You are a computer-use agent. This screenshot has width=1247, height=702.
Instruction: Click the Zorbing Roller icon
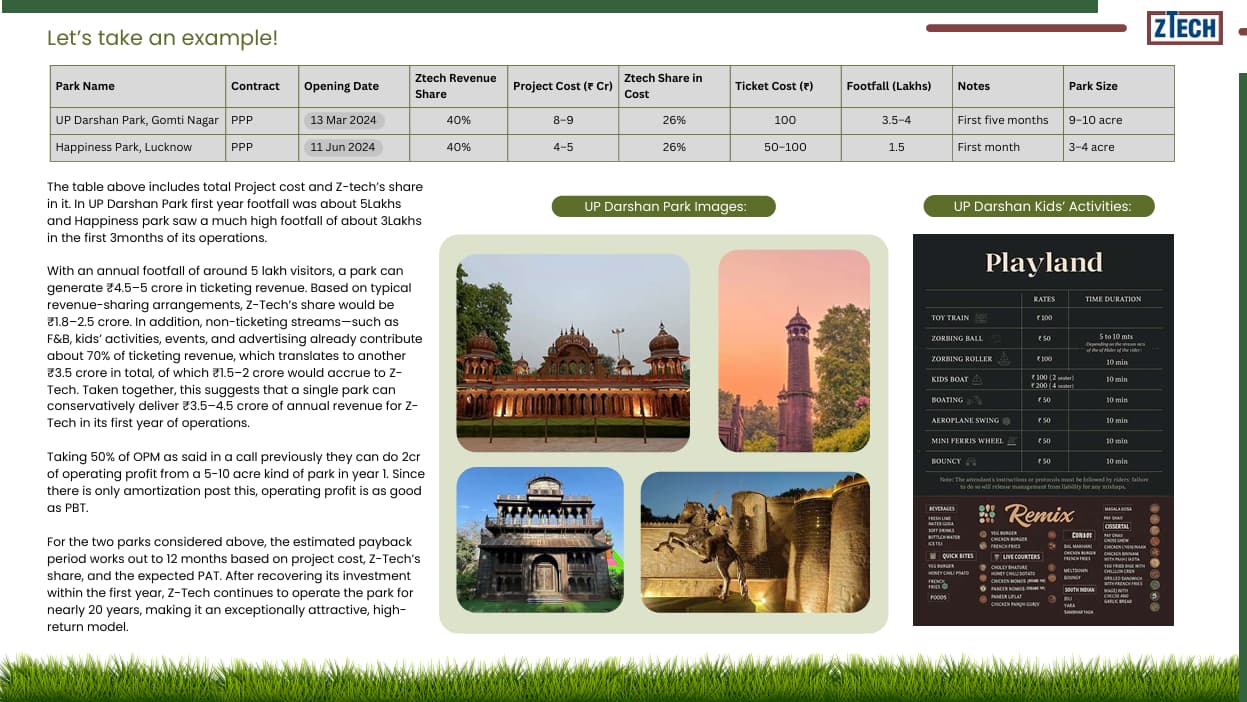coord(1002,359)
